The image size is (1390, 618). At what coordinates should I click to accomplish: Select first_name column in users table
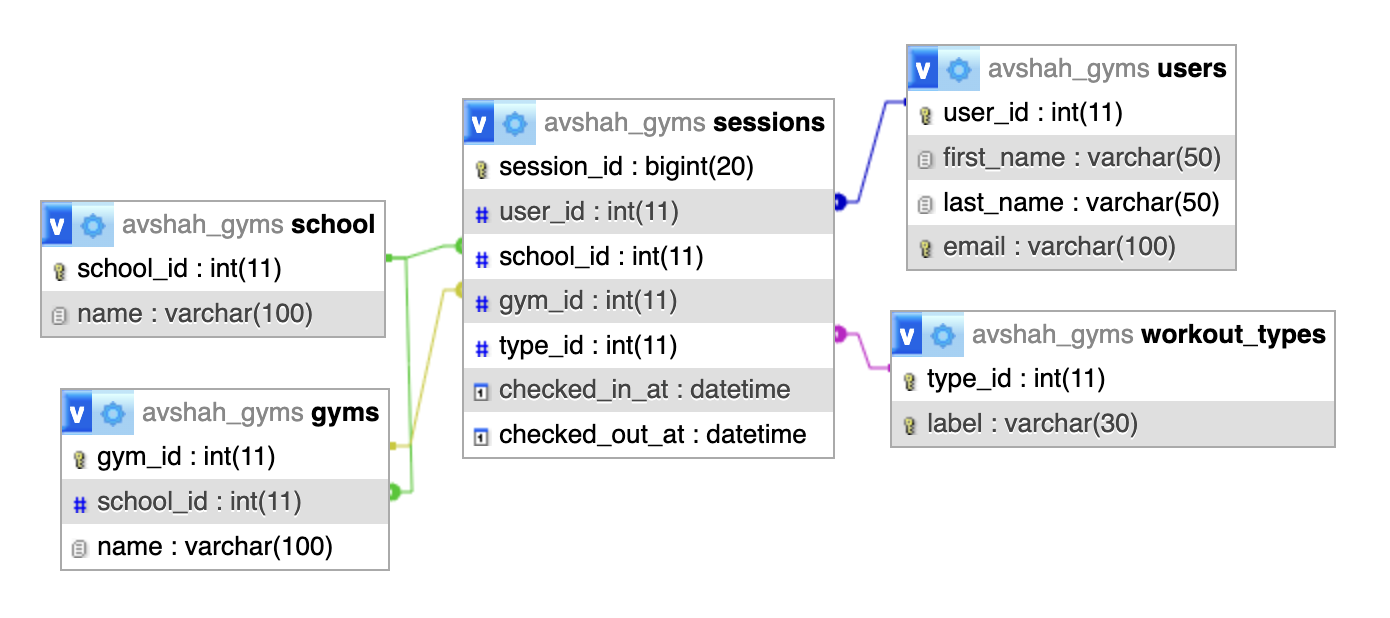1081,158
